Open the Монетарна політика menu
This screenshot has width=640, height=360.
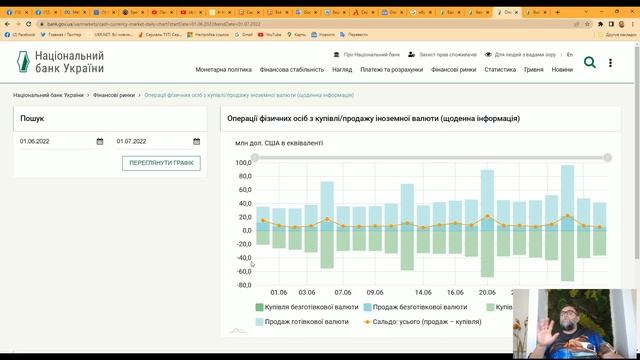[223, 69]
